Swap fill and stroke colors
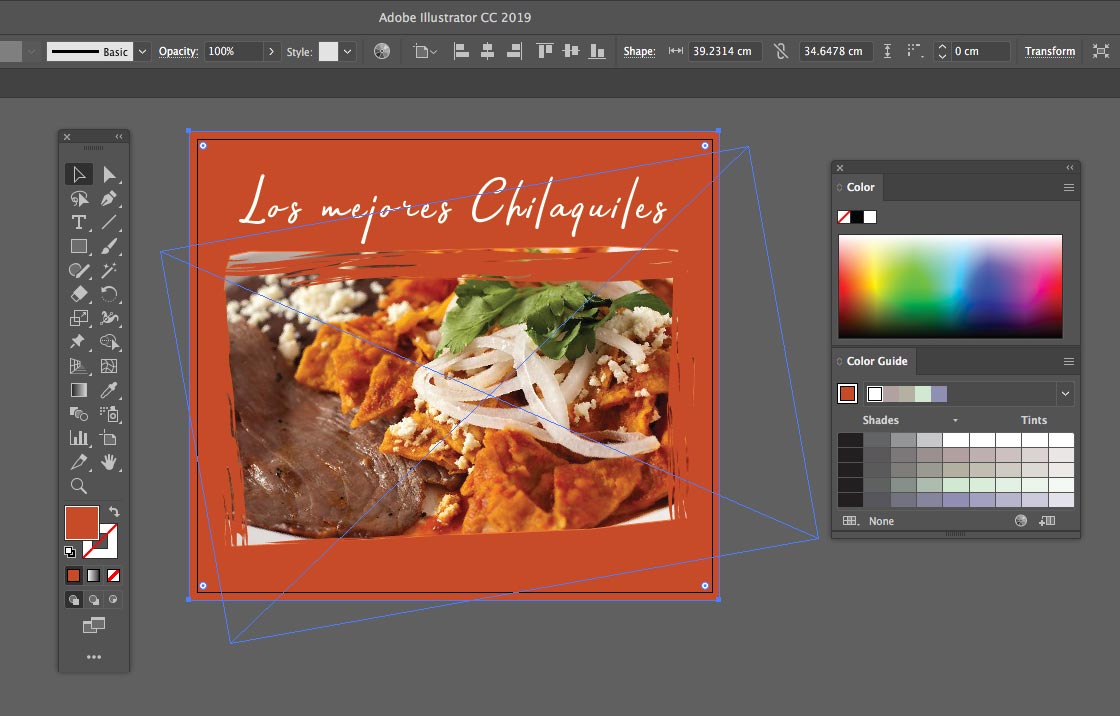Screen dimensions: 1120x716 (x=114, y=511)
